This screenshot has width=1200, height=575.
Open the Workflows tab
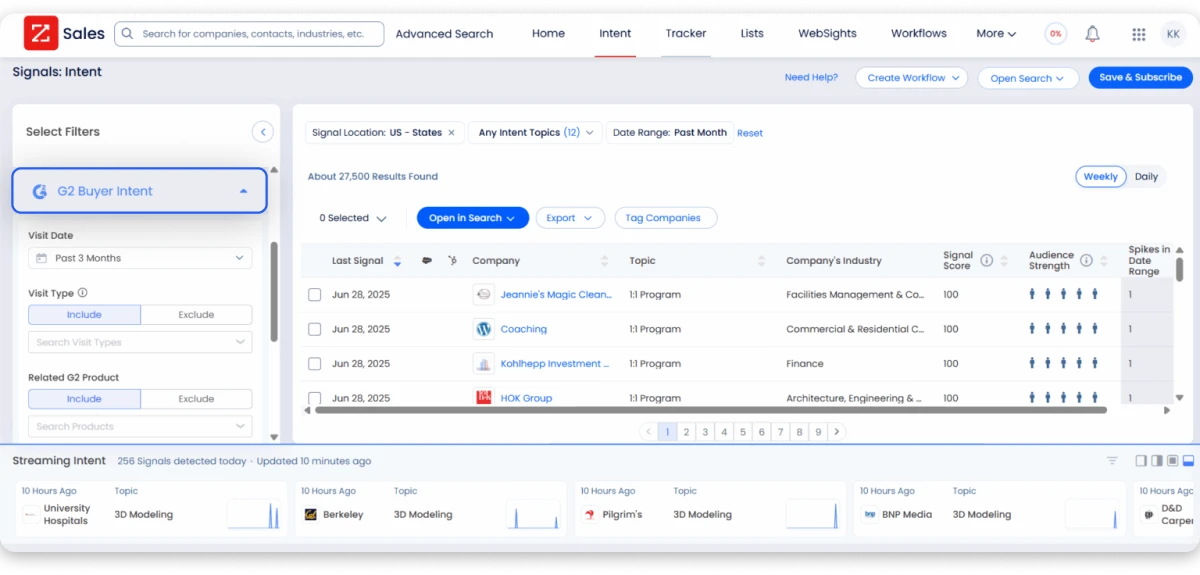(x=919, y=34)
